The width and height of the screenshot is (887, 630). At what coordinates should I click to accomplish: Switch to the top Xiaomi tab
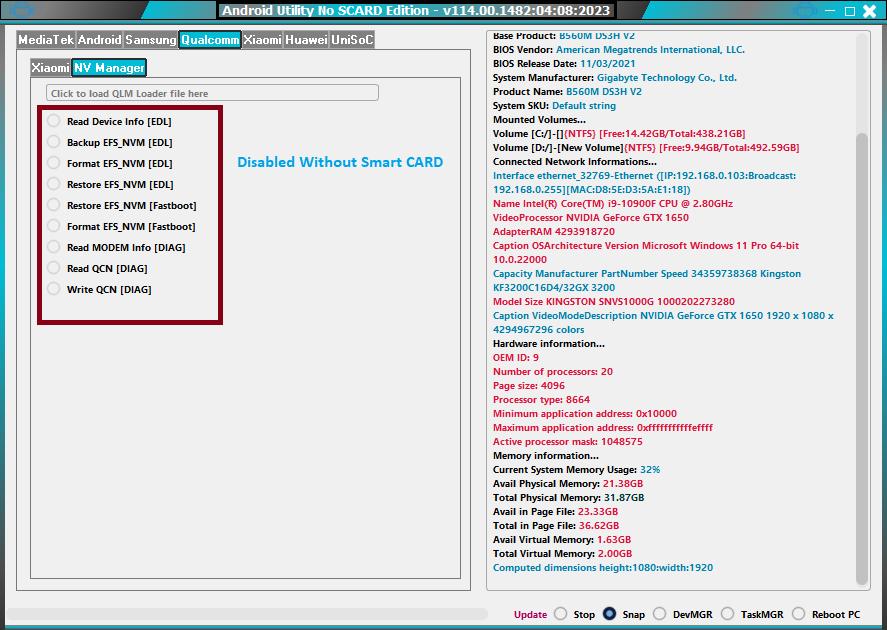[x=262, y=40]
